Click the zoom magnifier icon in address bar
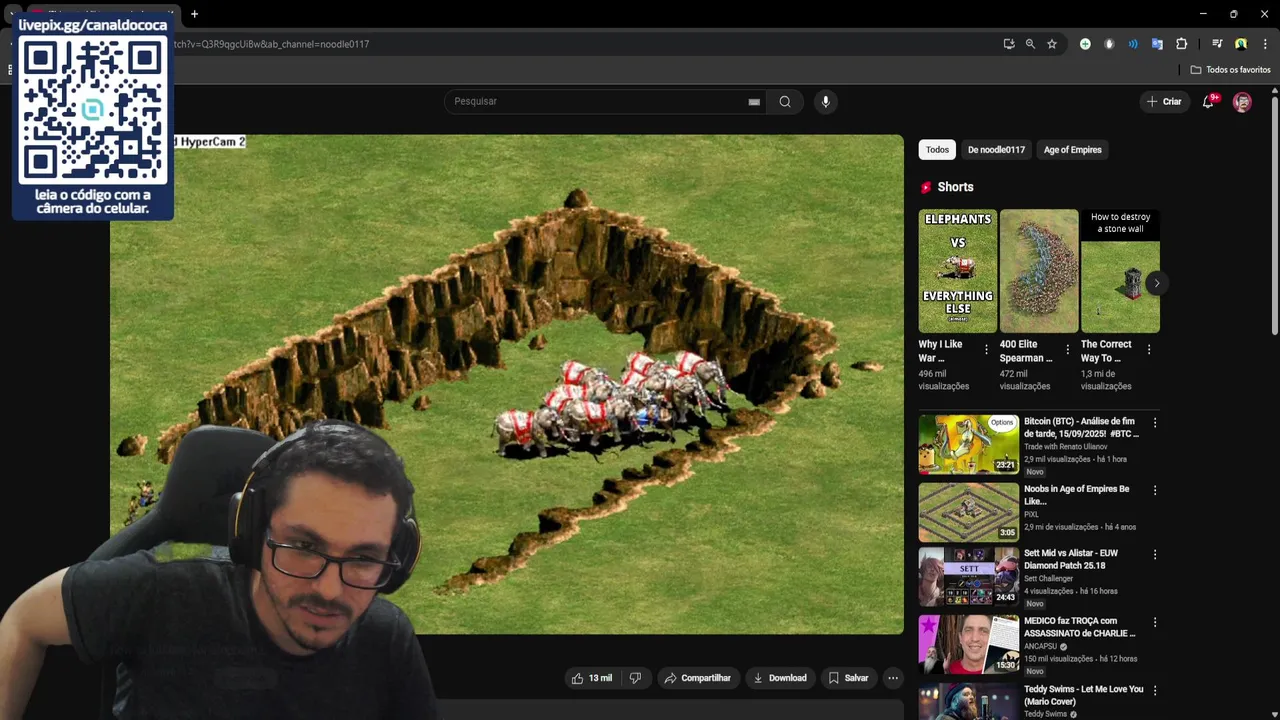The height and width of the screenshot is (720, 1280). tap(1030, 44)
